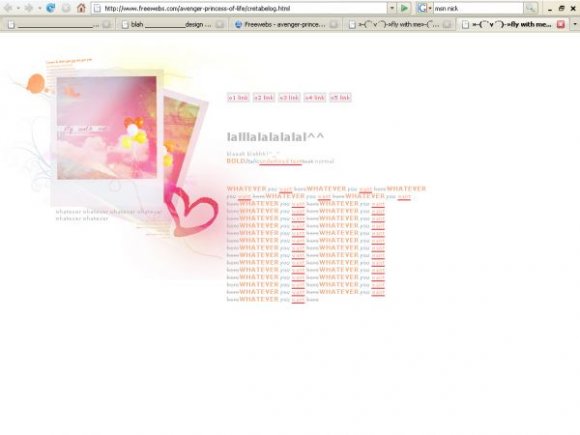This screenshot has height=435, width=580.
Task: Open the tab list dropdown arrow
Action: tap(574, 24)
